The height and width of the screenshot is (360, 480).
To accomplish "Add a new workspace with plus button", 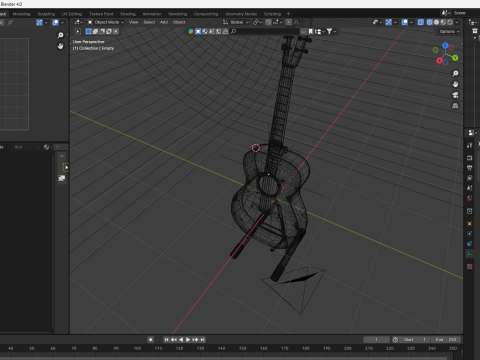I will click(288, 14).
